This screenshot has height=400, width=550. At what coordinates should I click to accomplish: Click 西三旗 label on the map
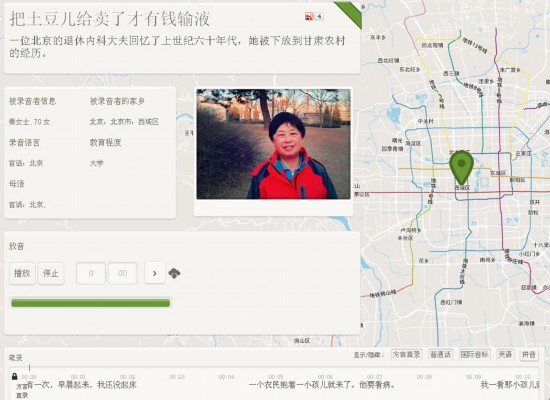(451, 73)
